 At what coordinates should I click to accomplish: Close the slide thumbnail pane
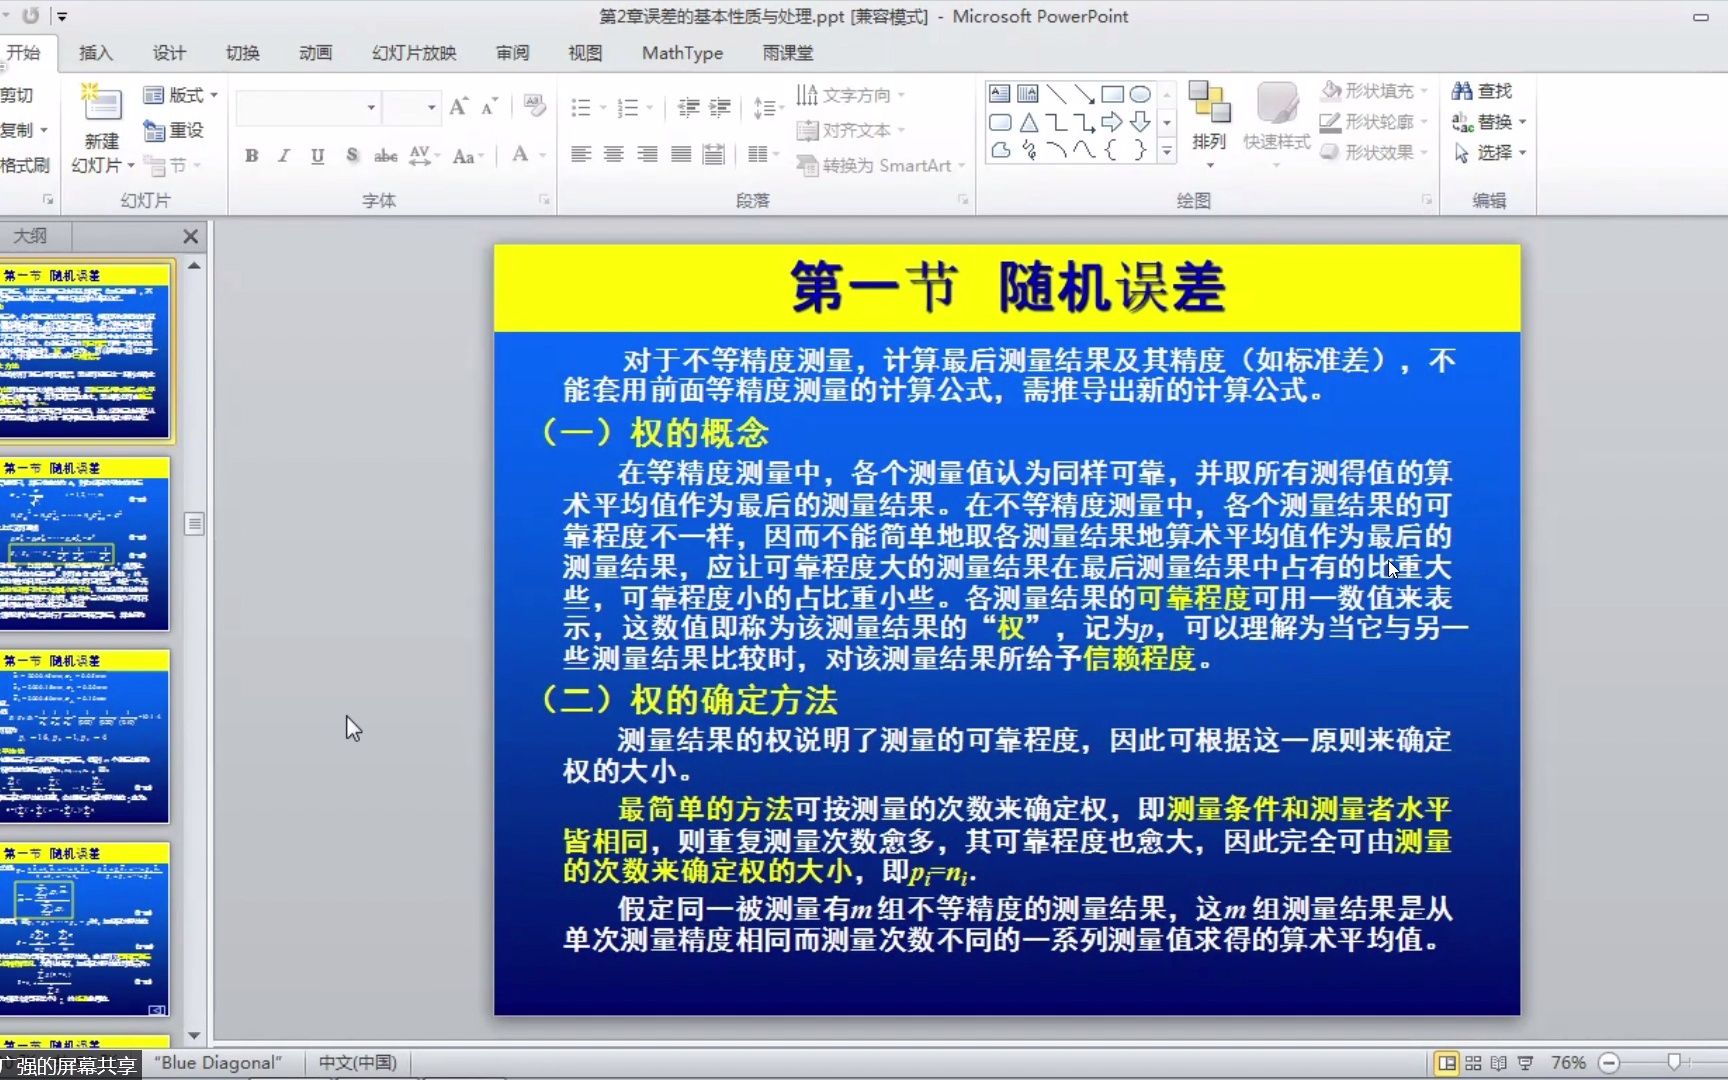(x=190, y=236)
